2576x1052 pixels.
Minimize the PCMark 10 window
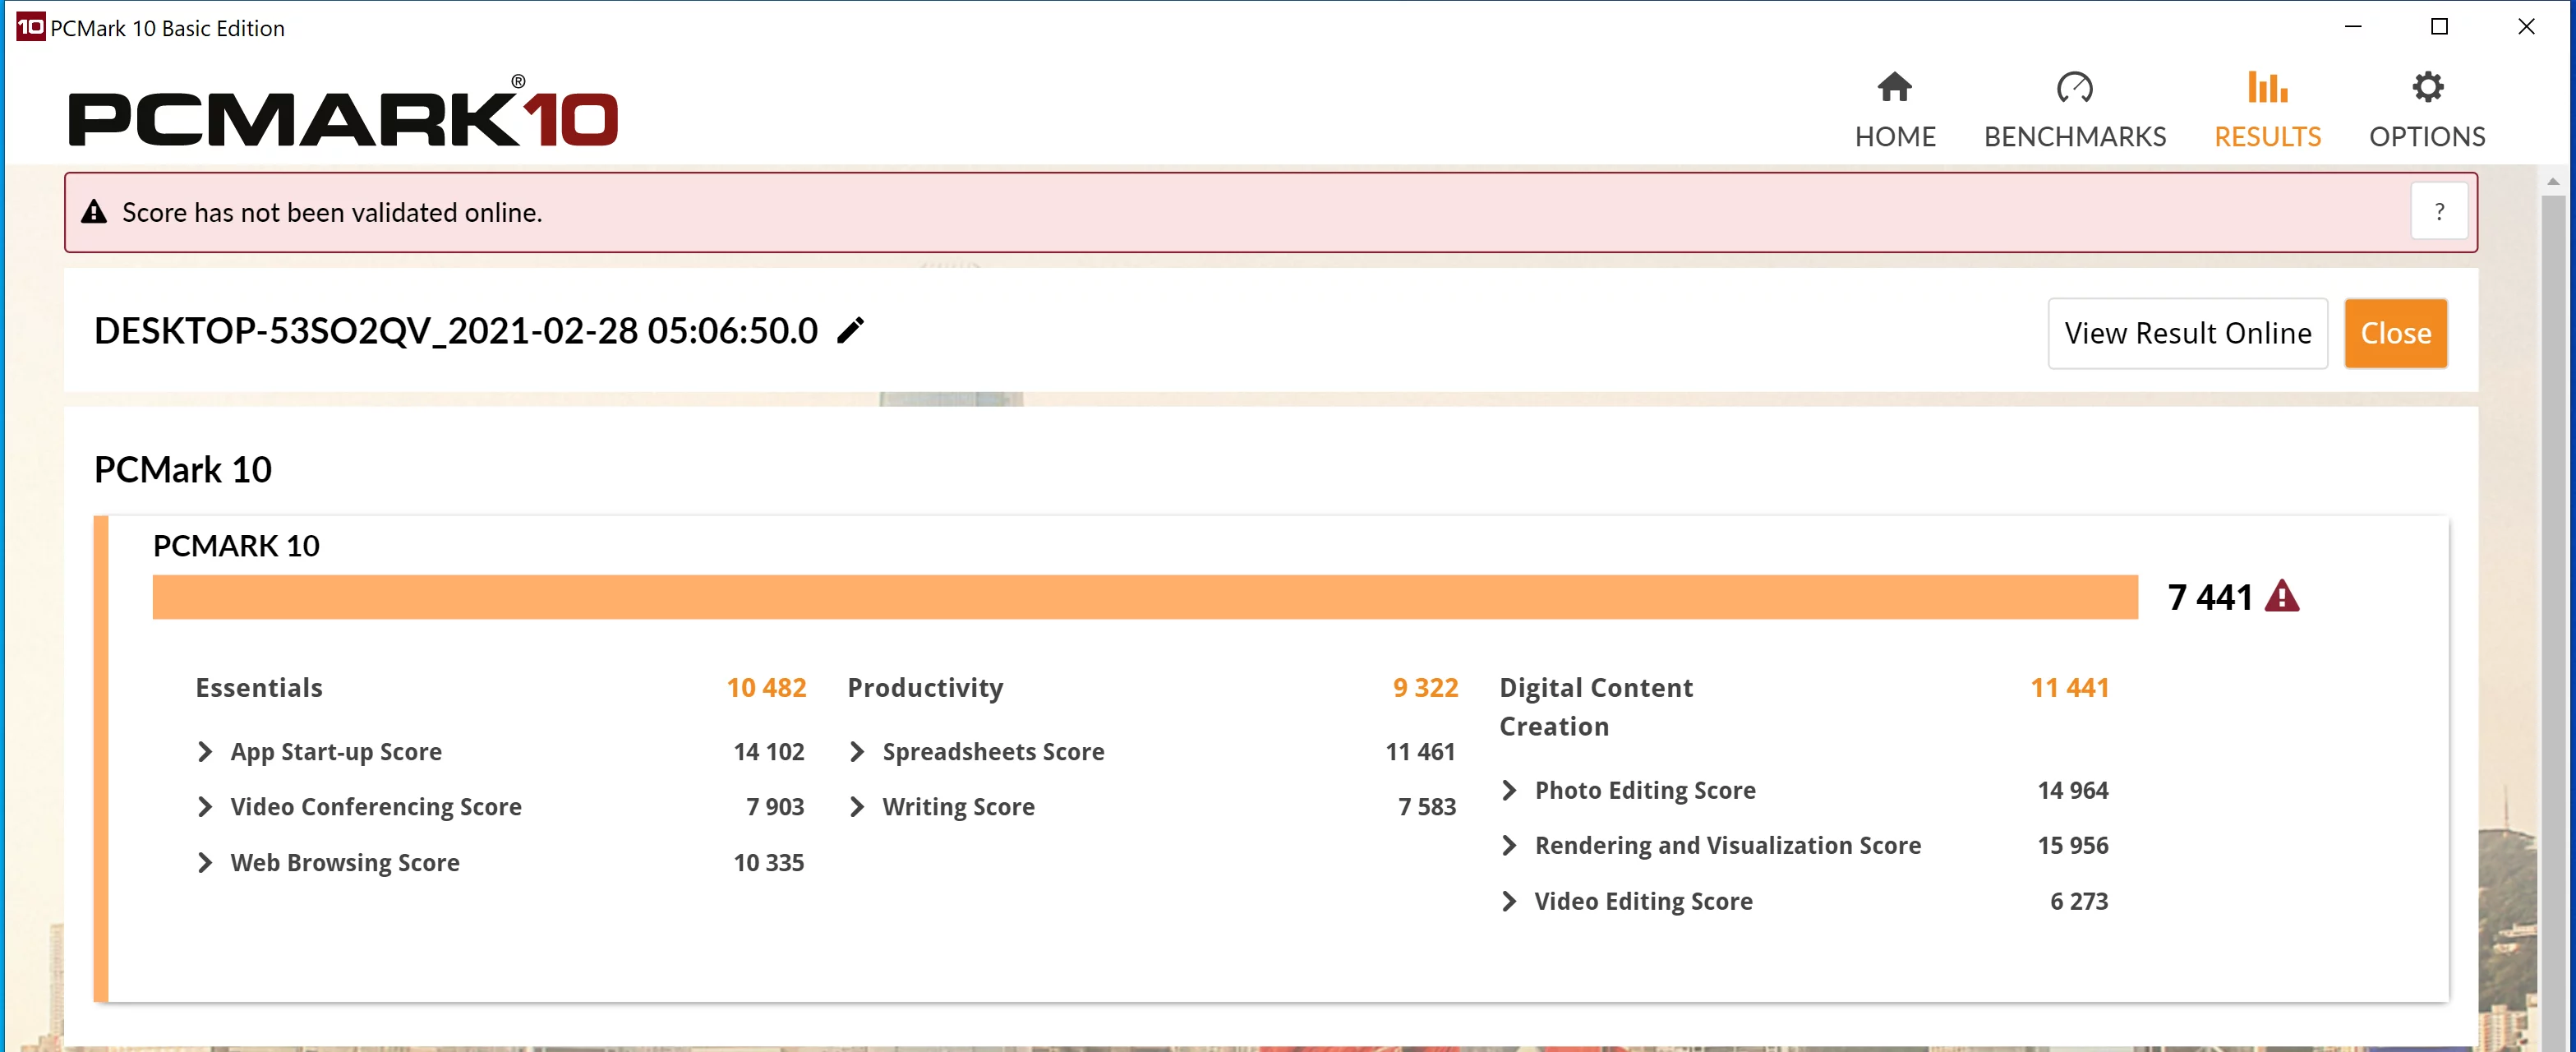tap(2353, 27)
